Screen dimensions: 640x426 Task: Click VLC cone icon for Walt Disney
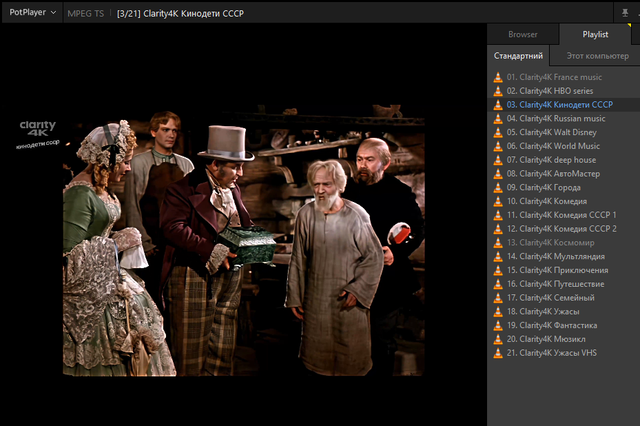(x=498, y=132)
